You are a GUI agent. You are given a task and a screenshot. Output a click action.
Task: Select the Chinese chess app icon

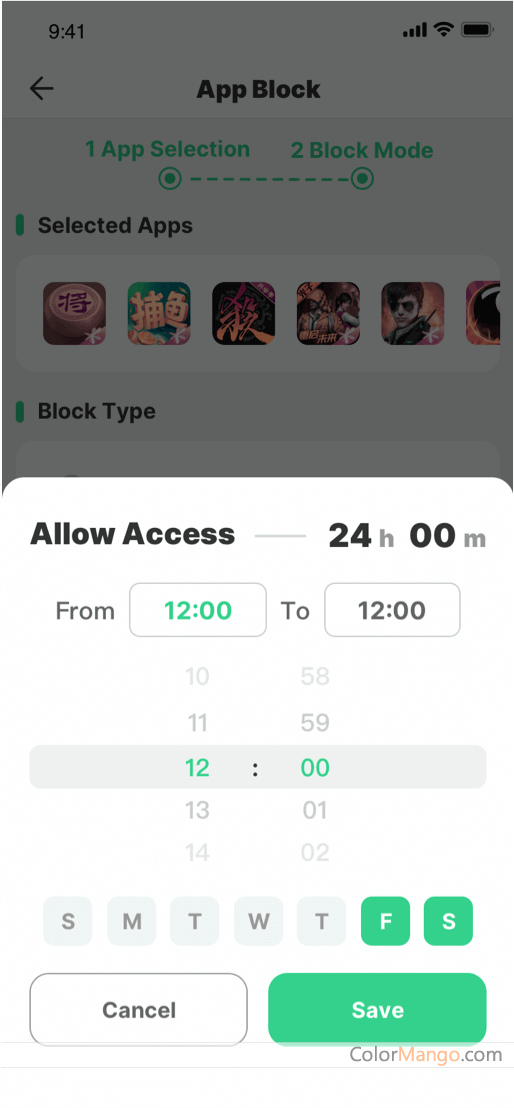tap(74, 314)
